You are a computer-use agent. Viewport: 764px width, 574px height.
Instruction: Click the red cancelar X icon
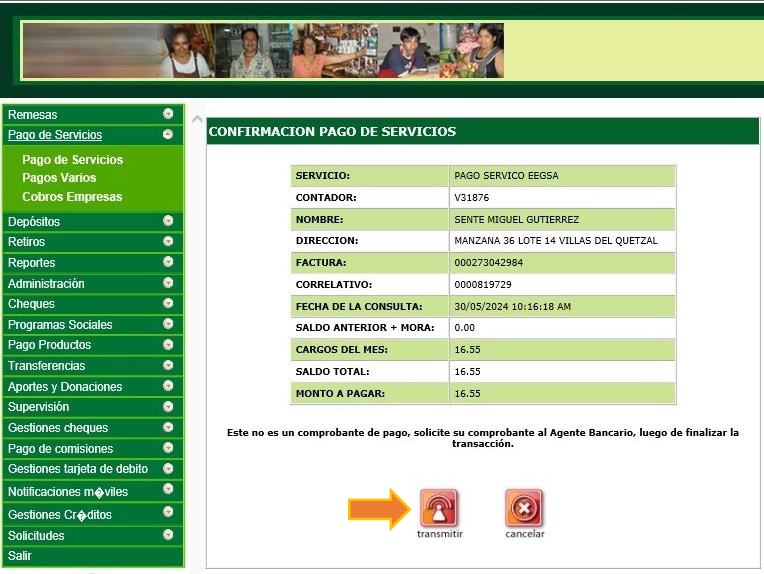pyautogui.click(x=524, y=509)
